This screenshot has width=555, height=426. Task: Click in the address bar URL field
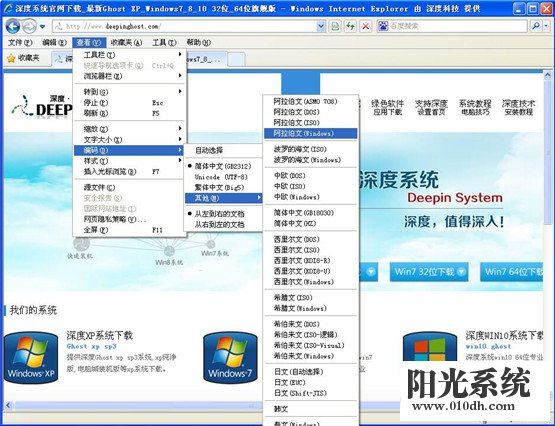coord(185,26)
